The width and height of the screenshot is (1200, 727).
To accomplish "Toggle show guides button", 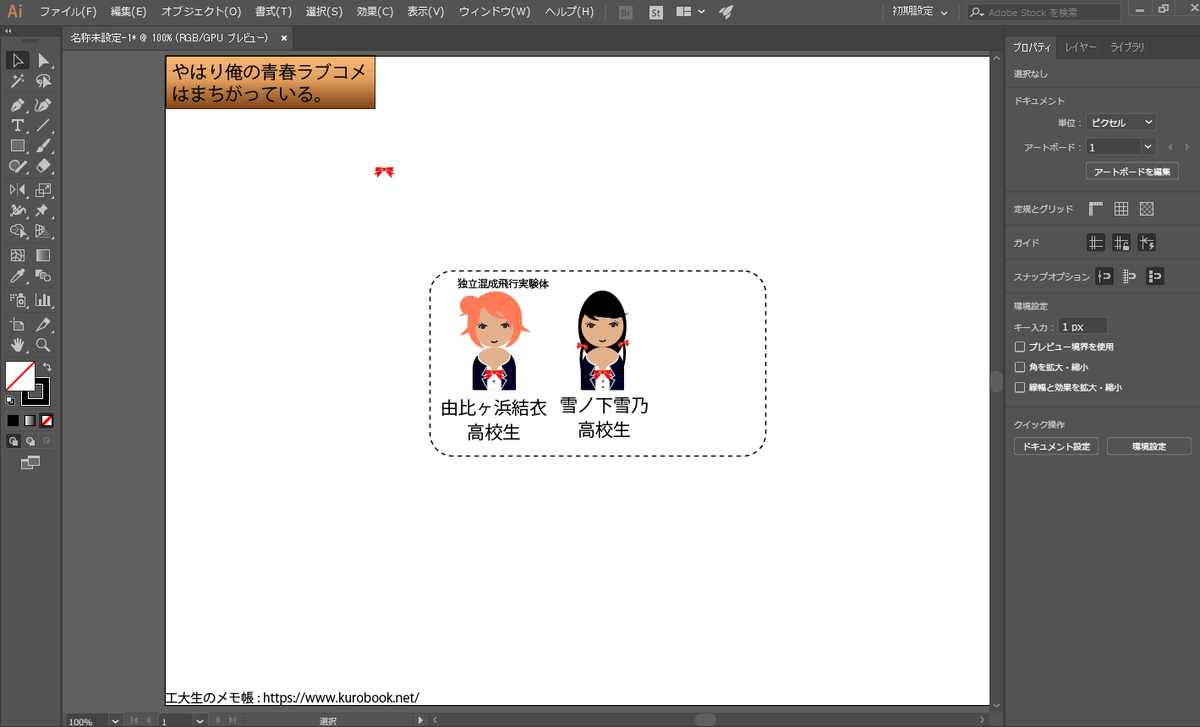I will pos(1096,242).
